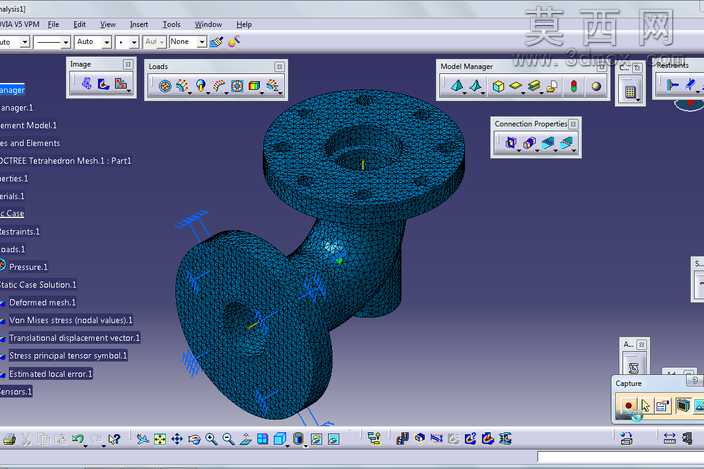This screenshot has width=704, height=469.
Task: Apply the Clamp restraint icon
Action: 672,84
